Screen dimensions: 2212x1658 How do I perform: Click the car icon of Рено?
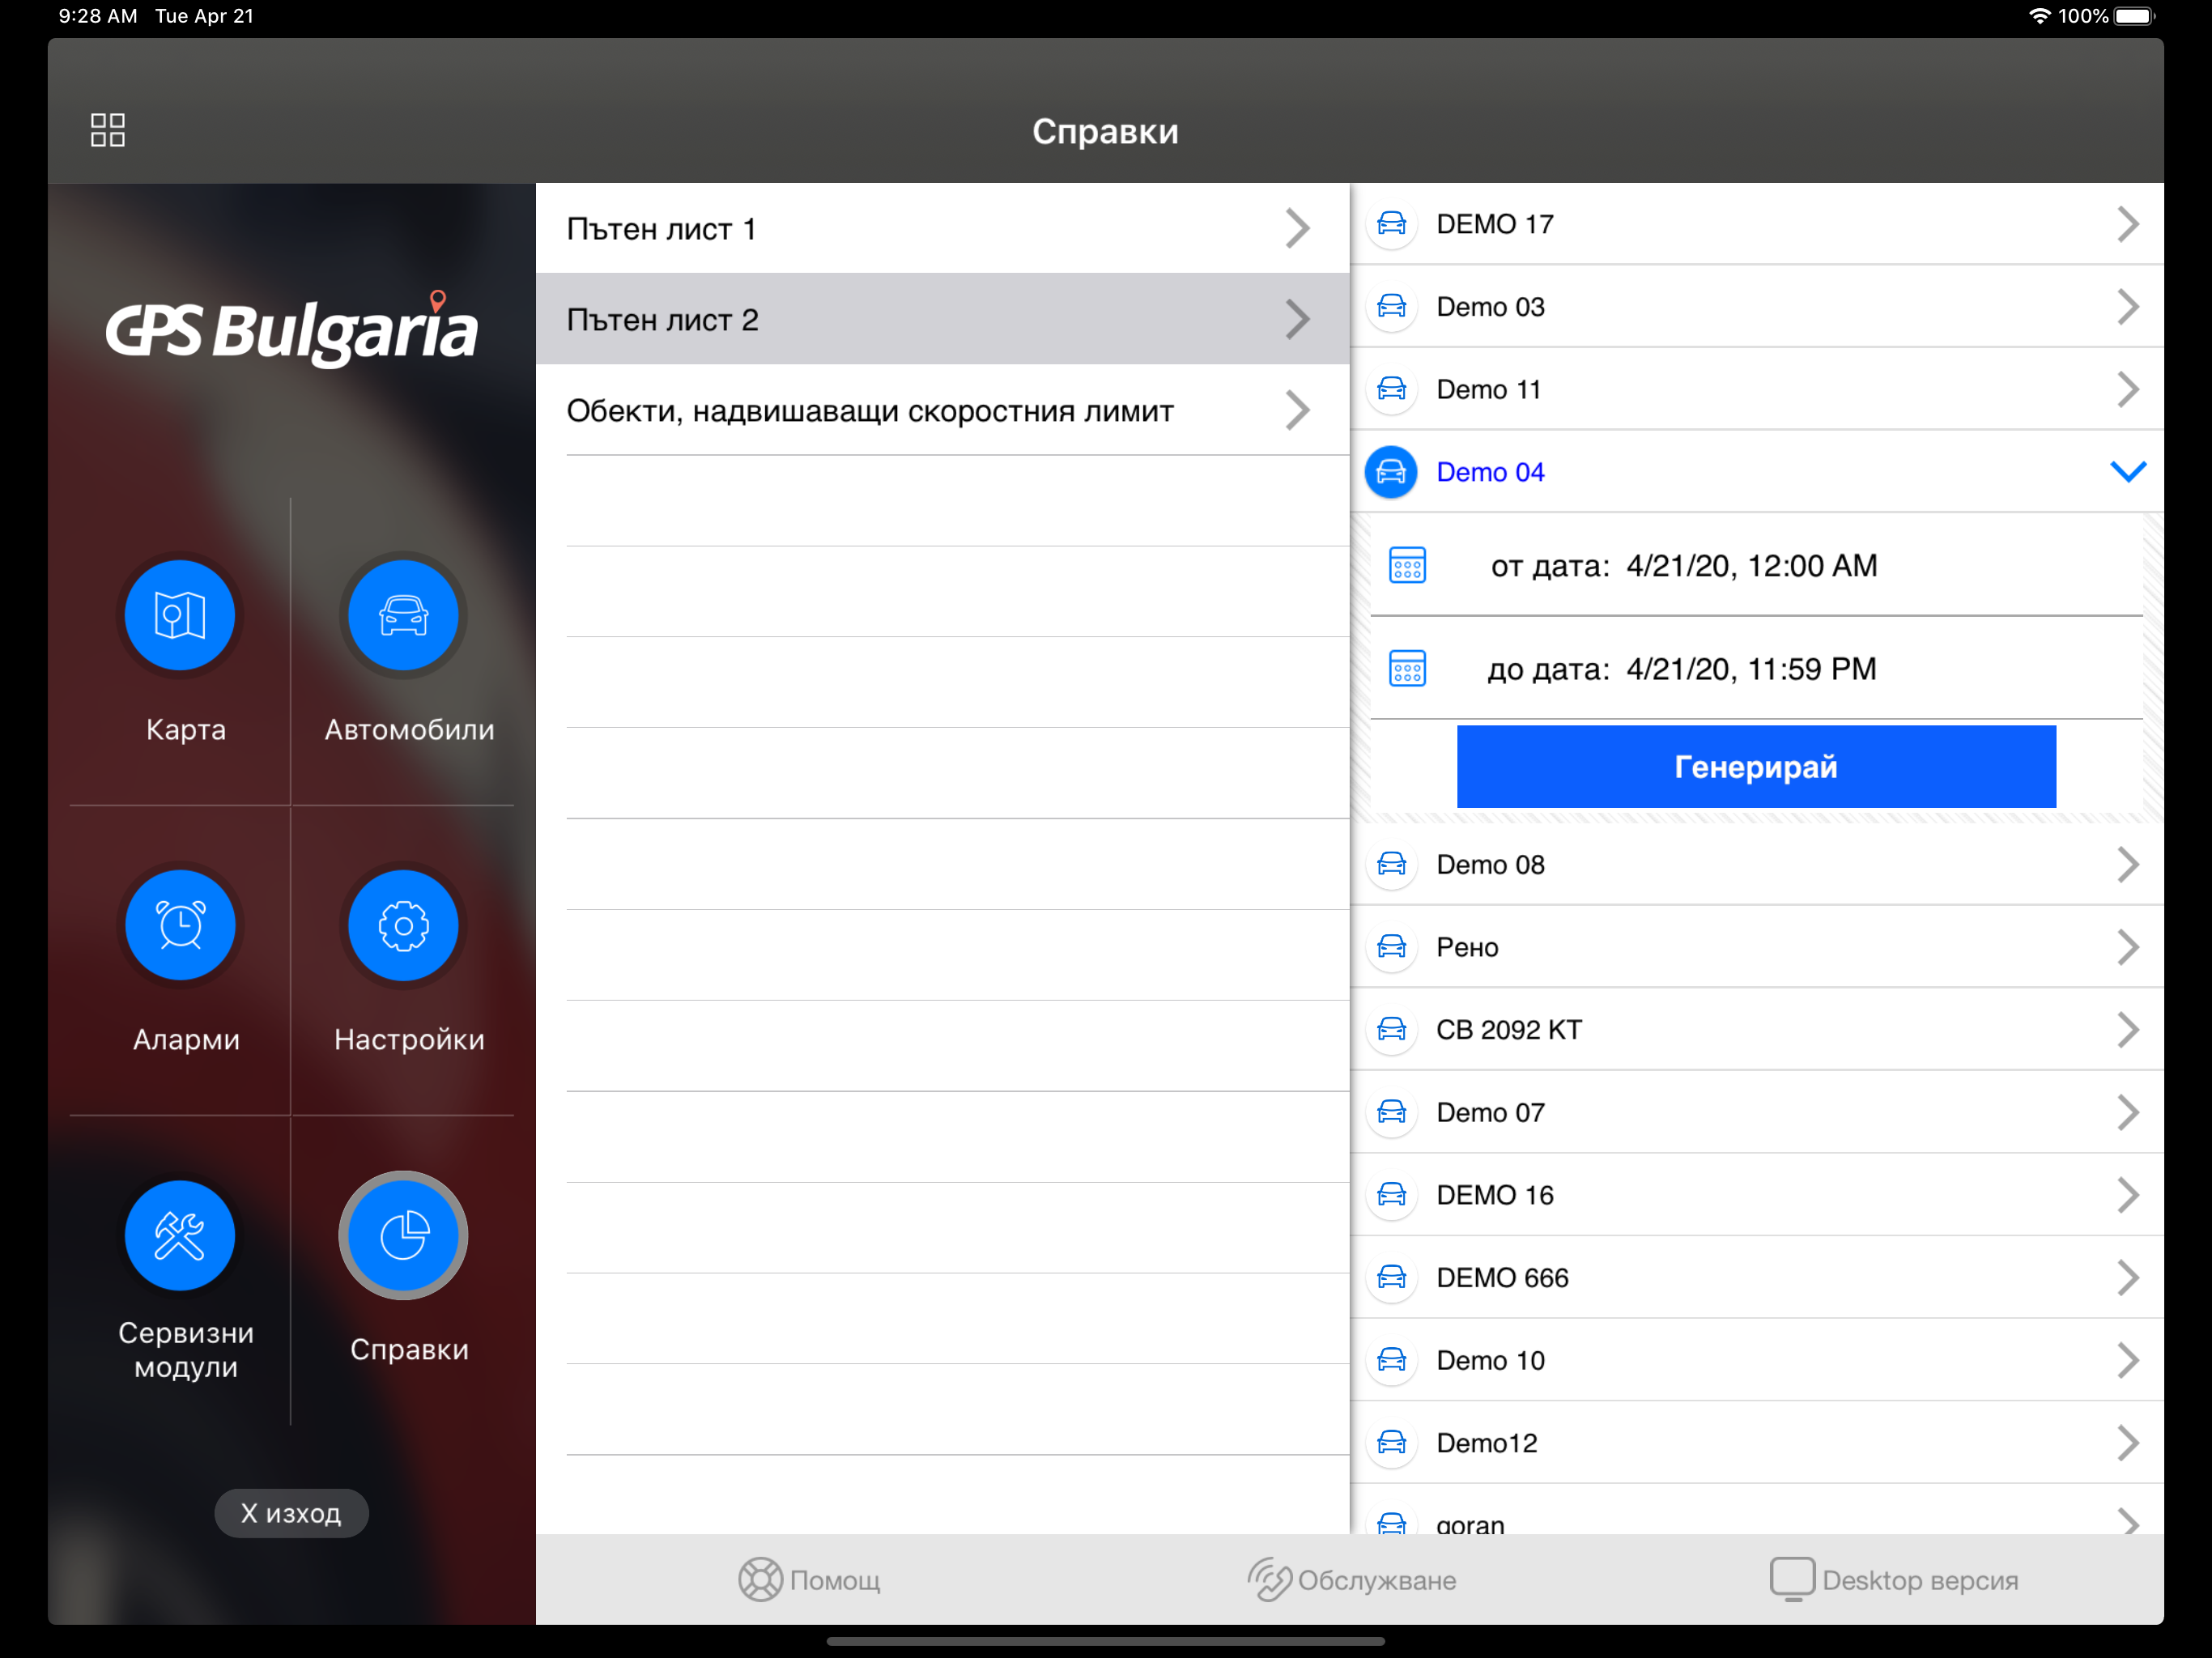(1391, 946)
